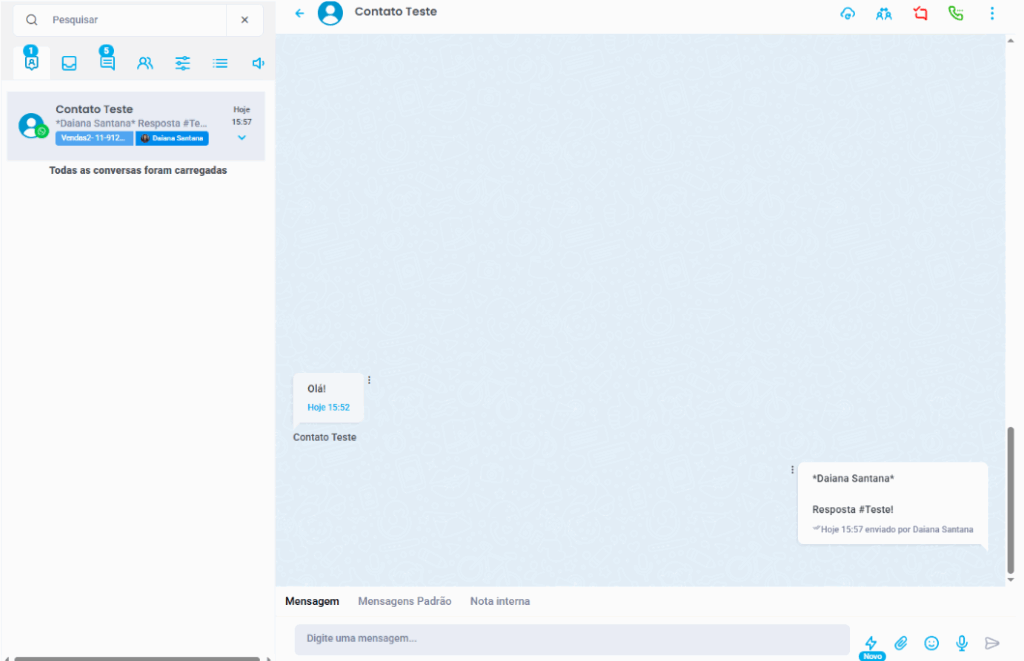
Task: Open the emoji picker
Action: pyautogui.click(x=931, y=643)
